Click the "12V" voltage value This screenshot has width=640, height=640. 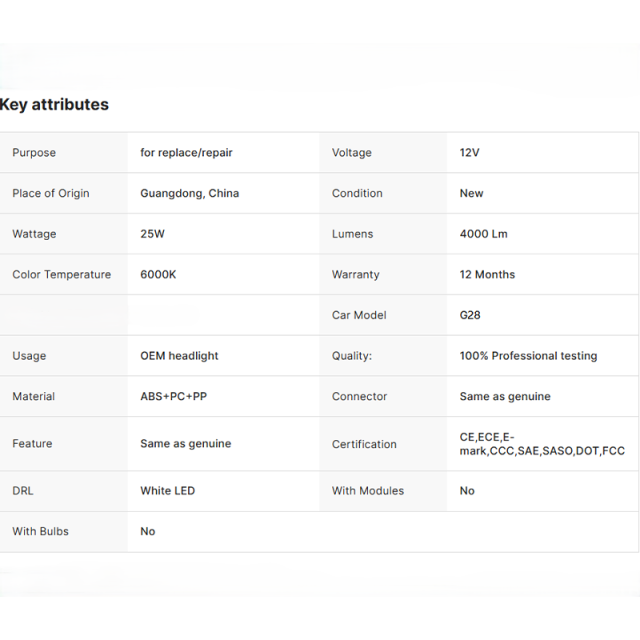(469, 153)
